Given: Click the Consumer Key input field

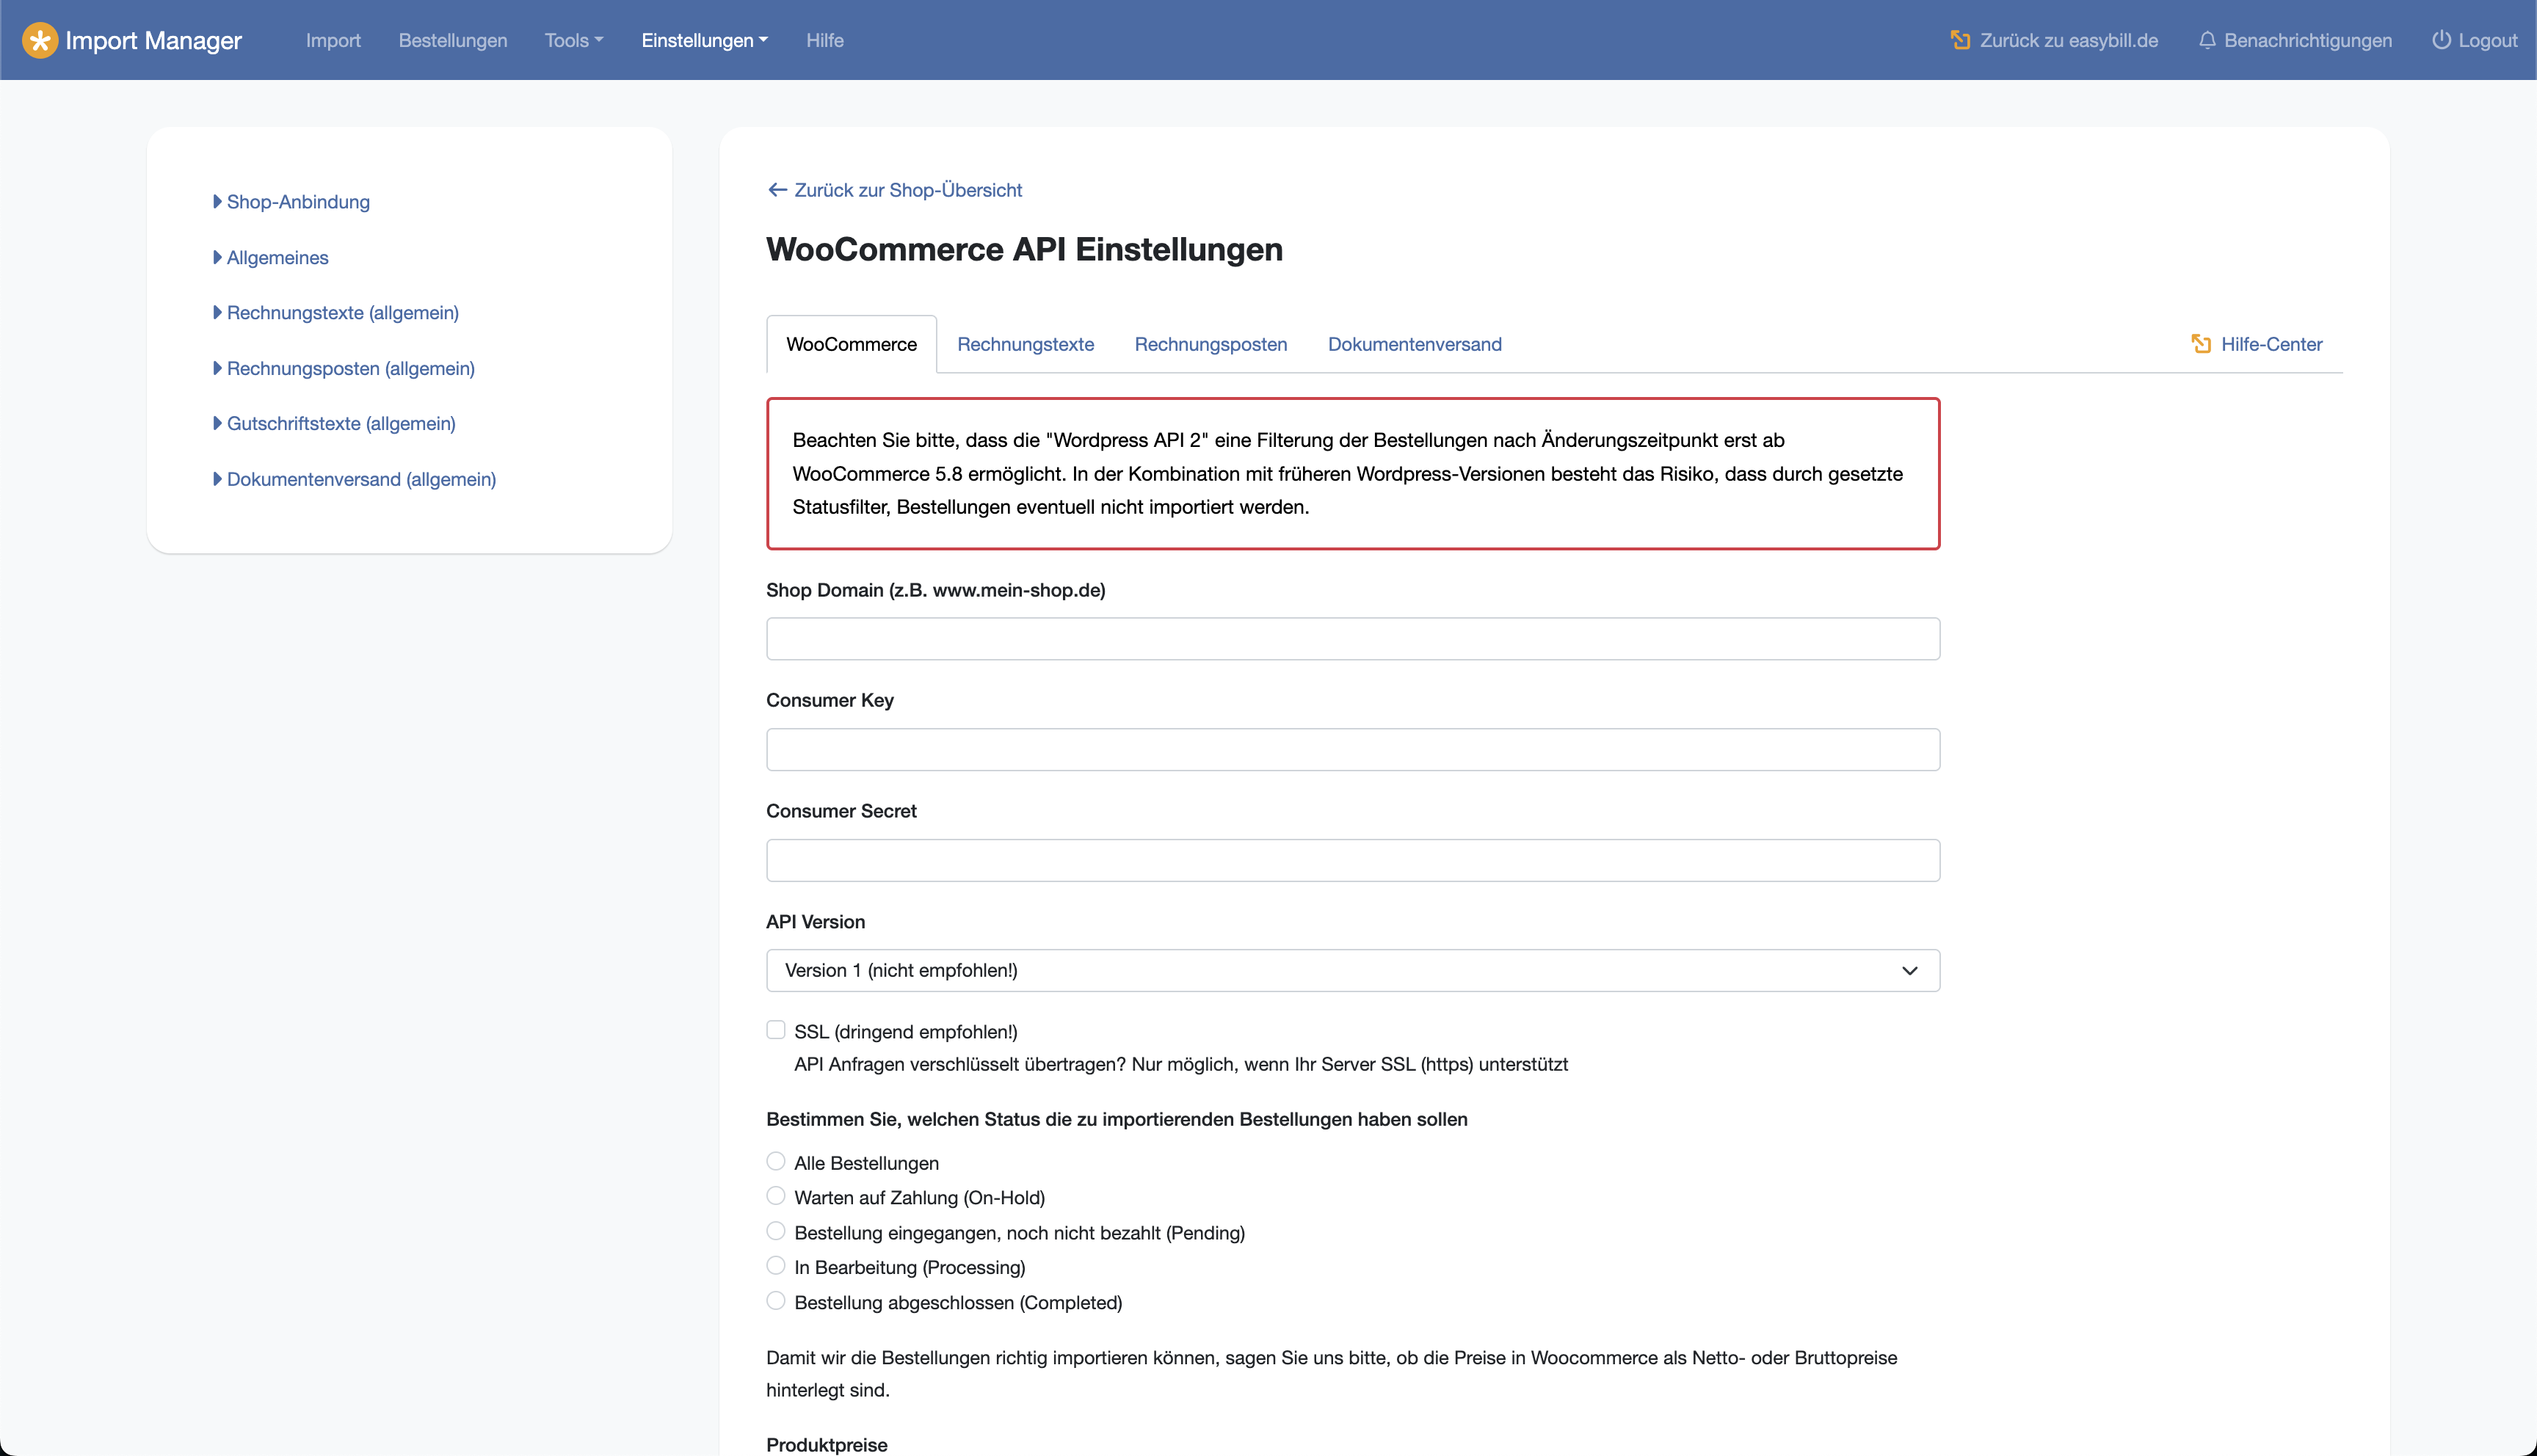Looking at the screenshot, I should point(1352,749).
